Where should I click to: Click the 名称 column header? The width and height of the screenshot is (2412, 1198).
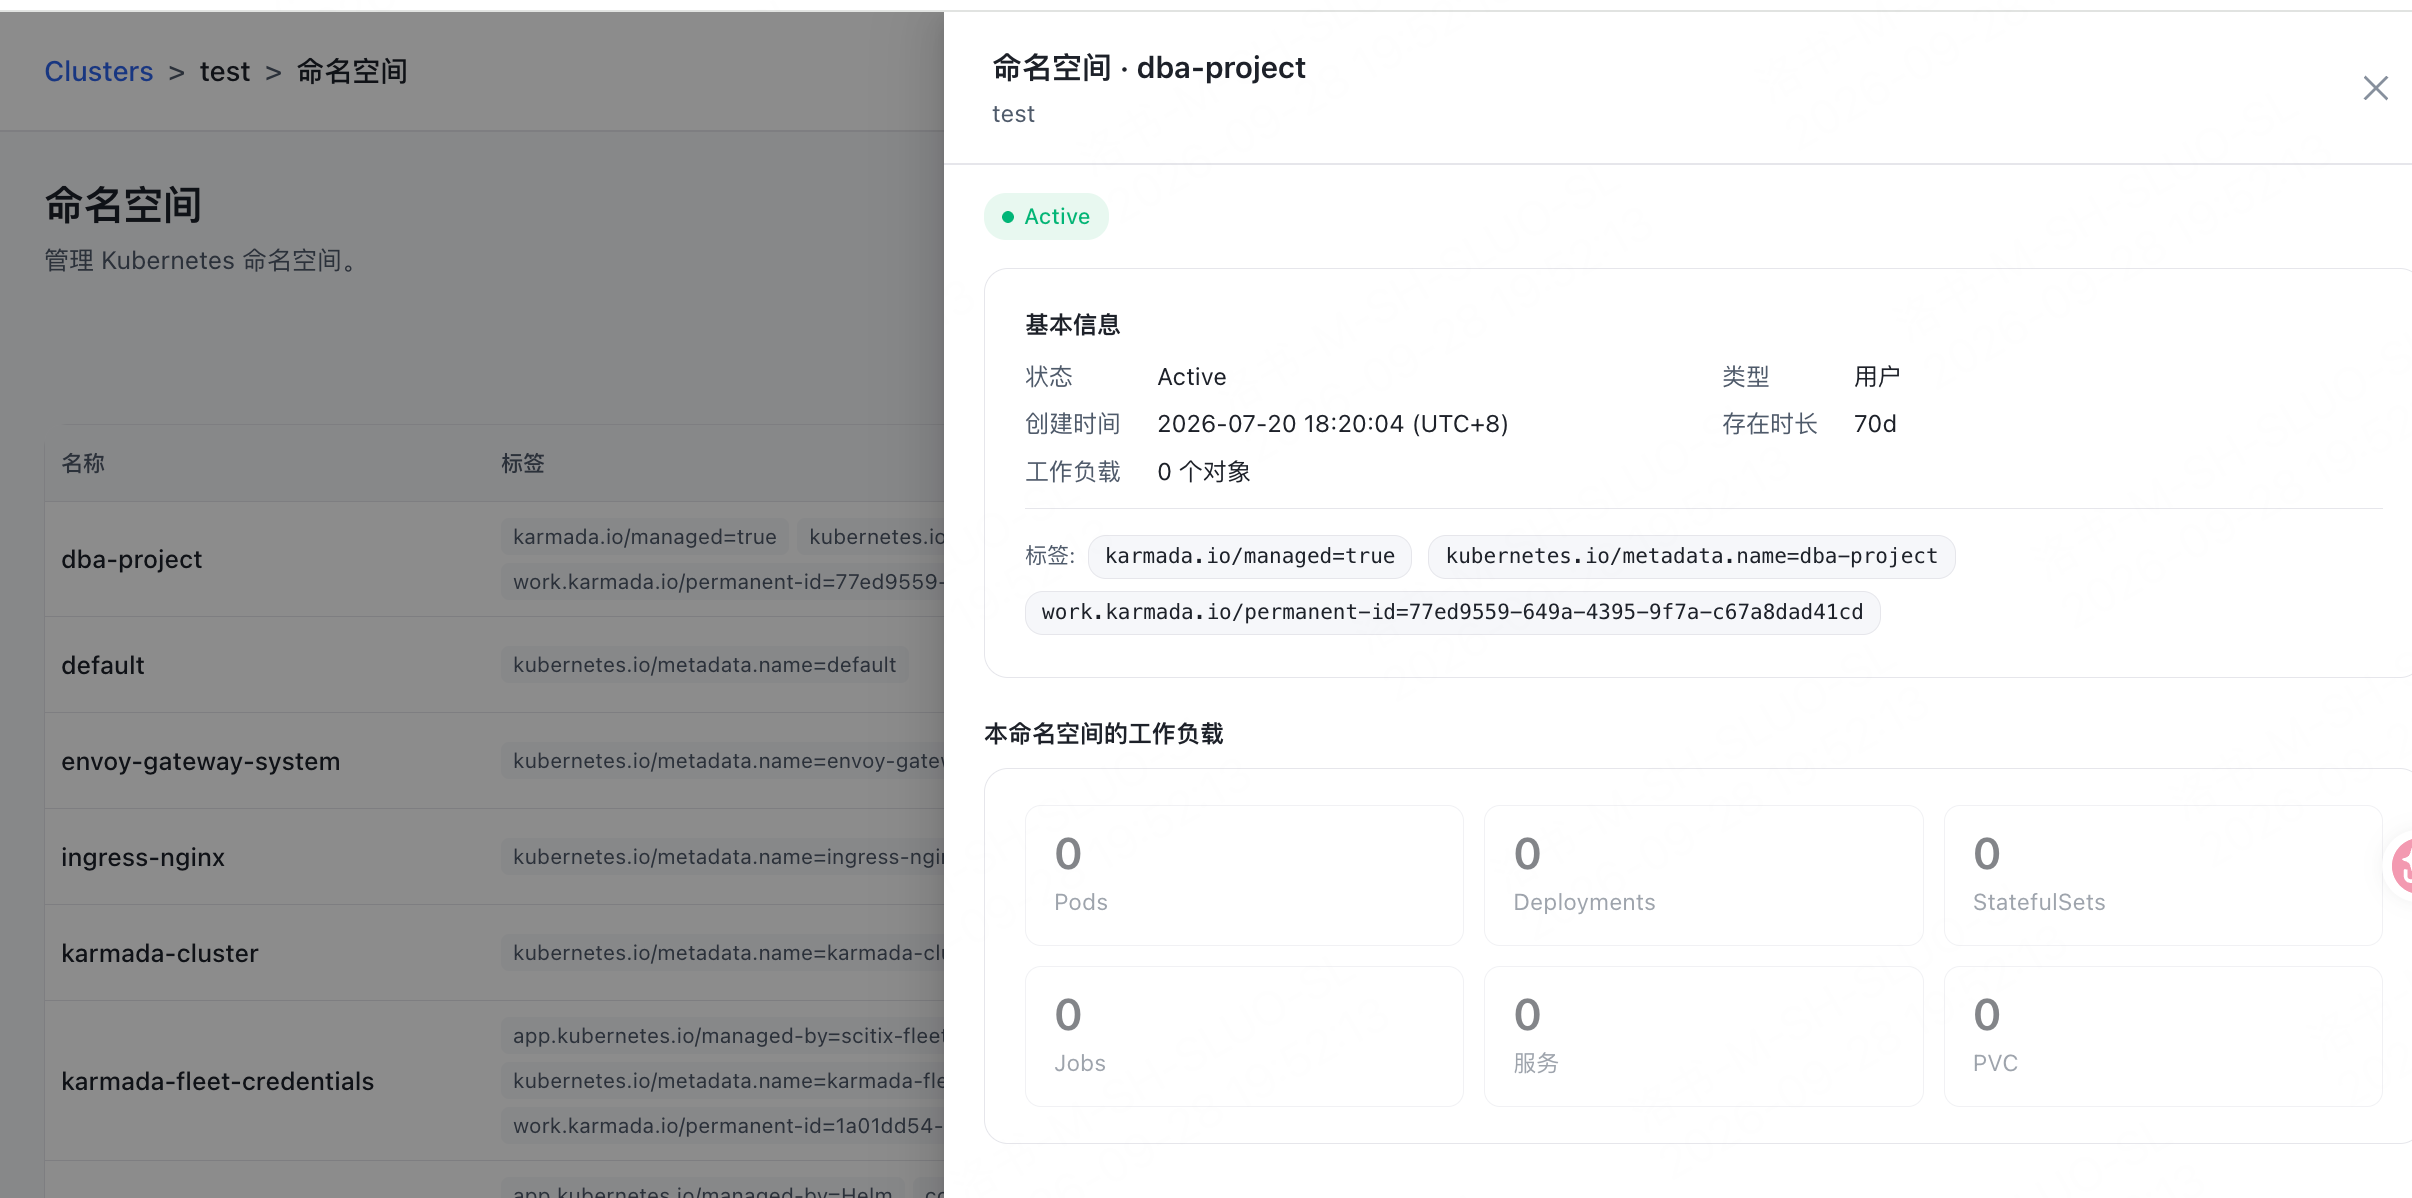83,463
